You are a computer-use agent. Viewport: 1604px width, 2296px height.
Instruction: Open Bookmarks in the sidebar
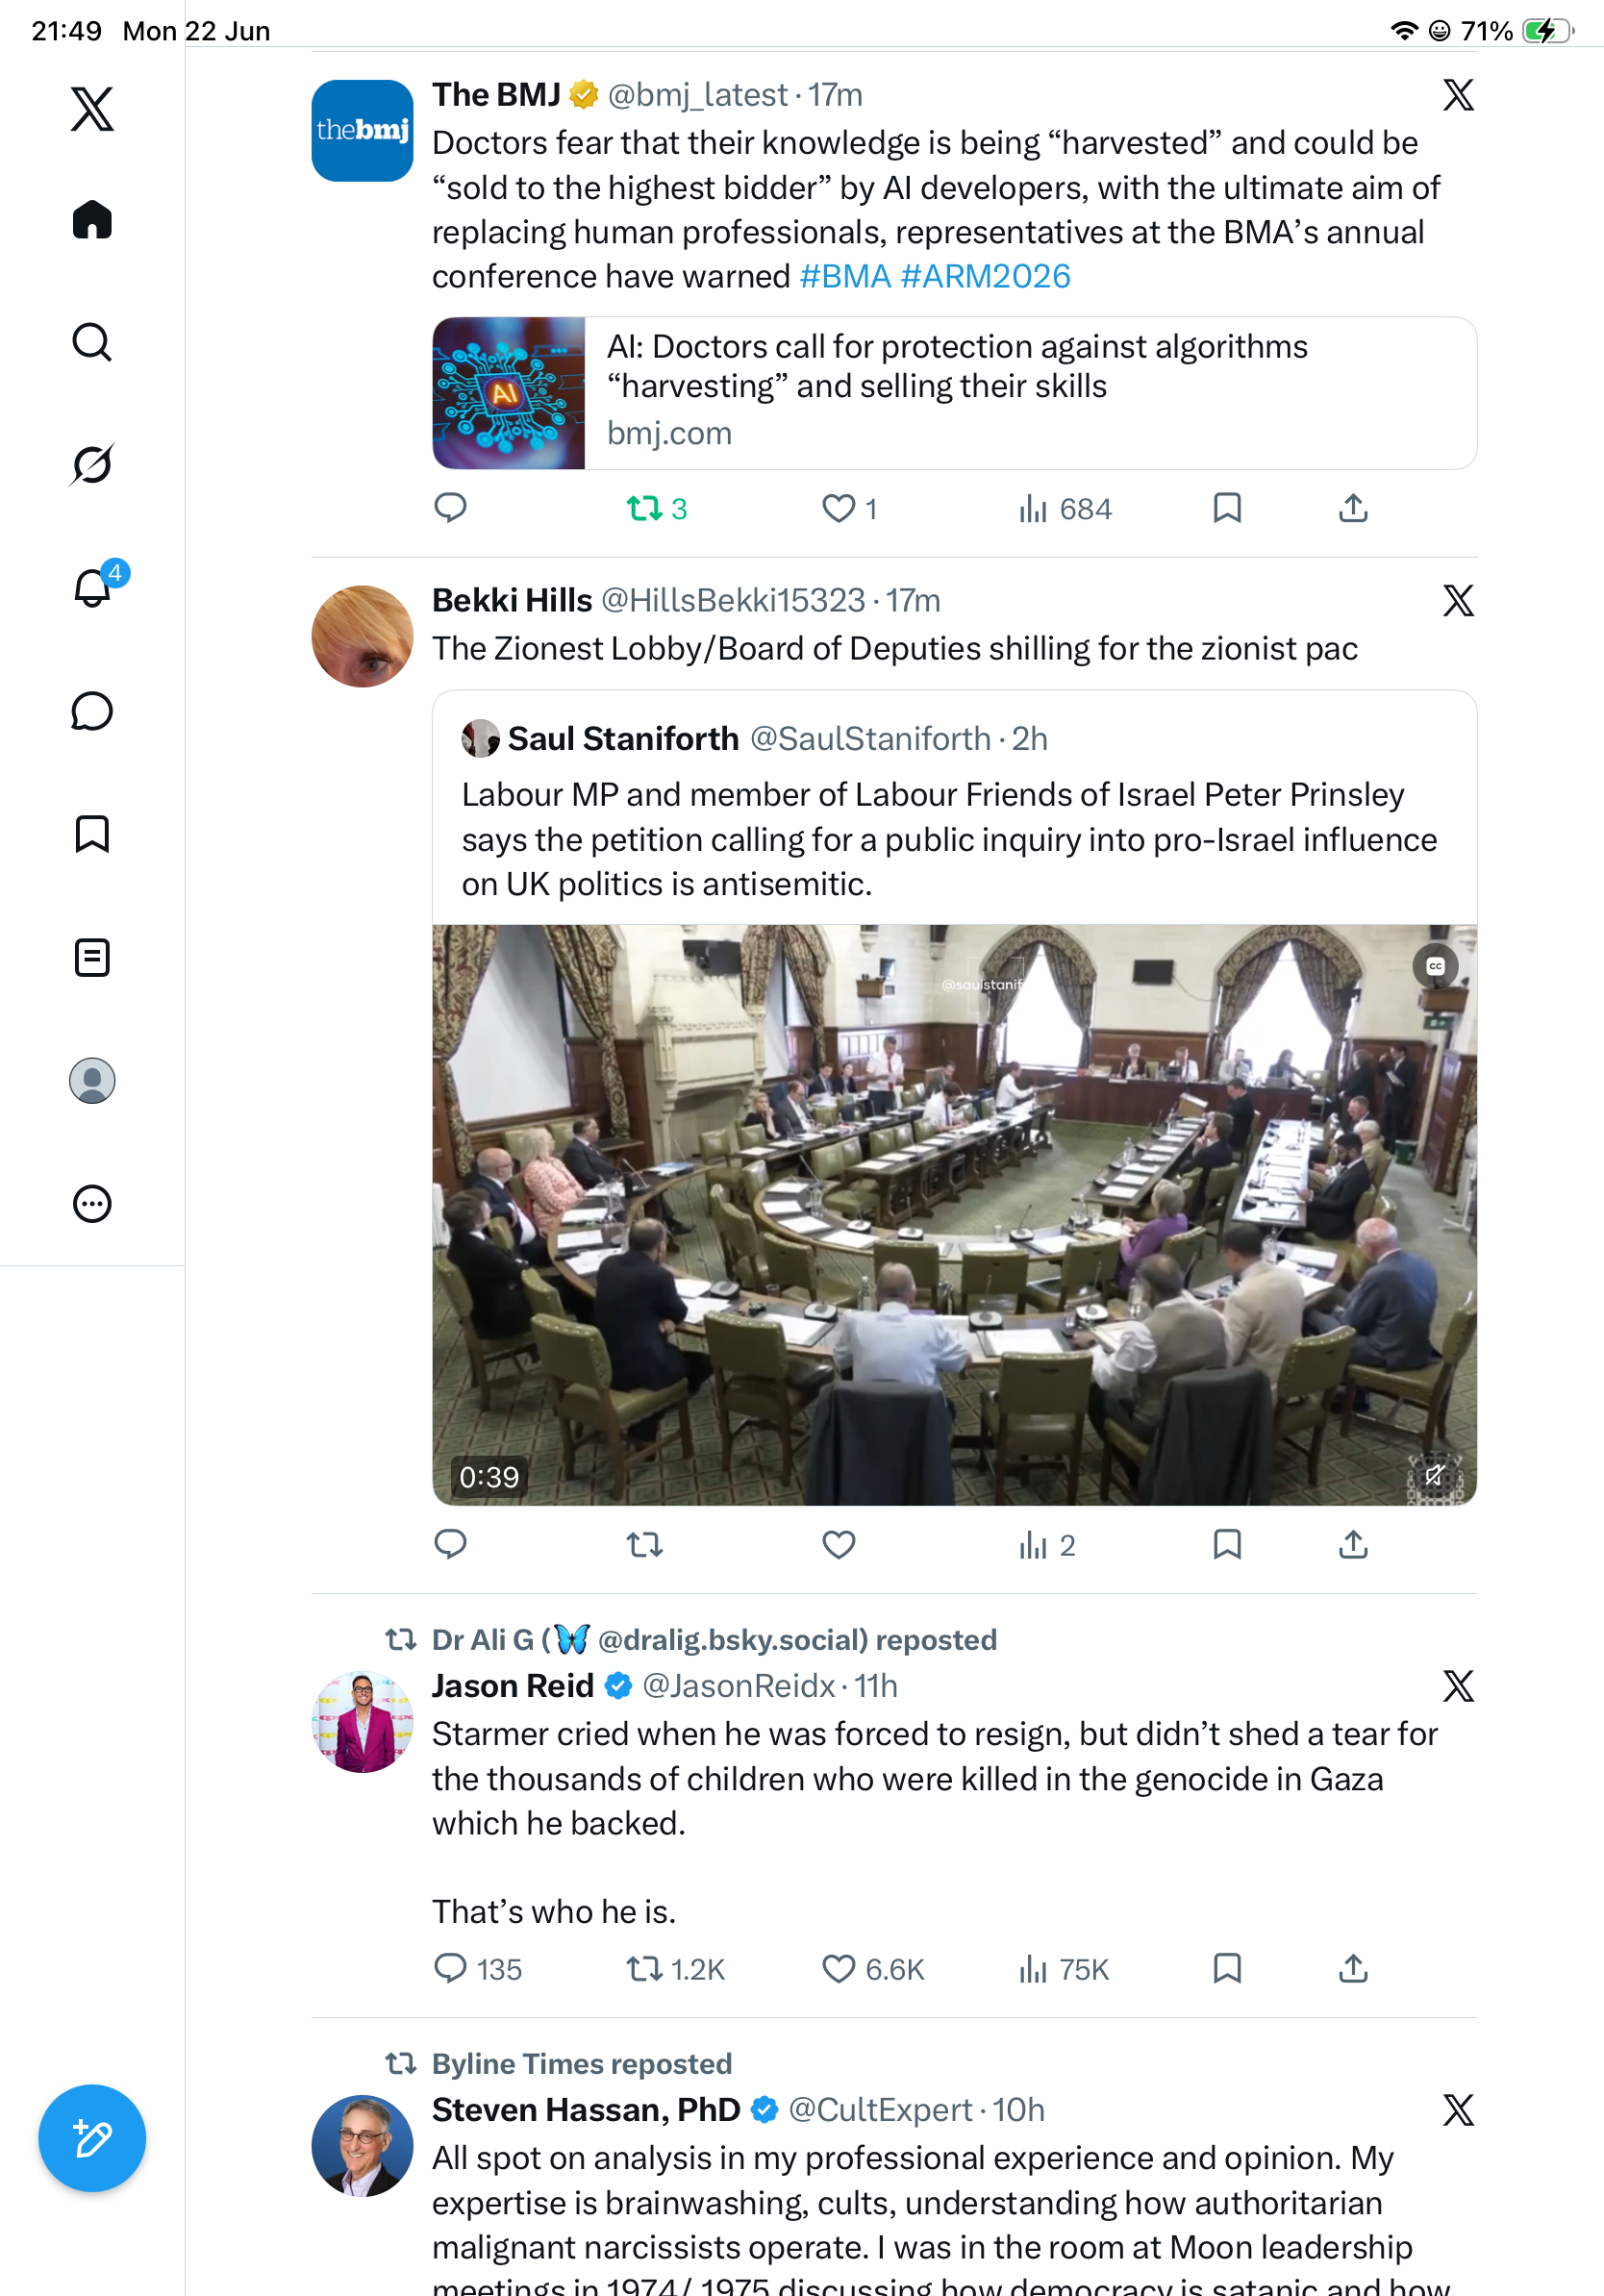pos(92,834)
